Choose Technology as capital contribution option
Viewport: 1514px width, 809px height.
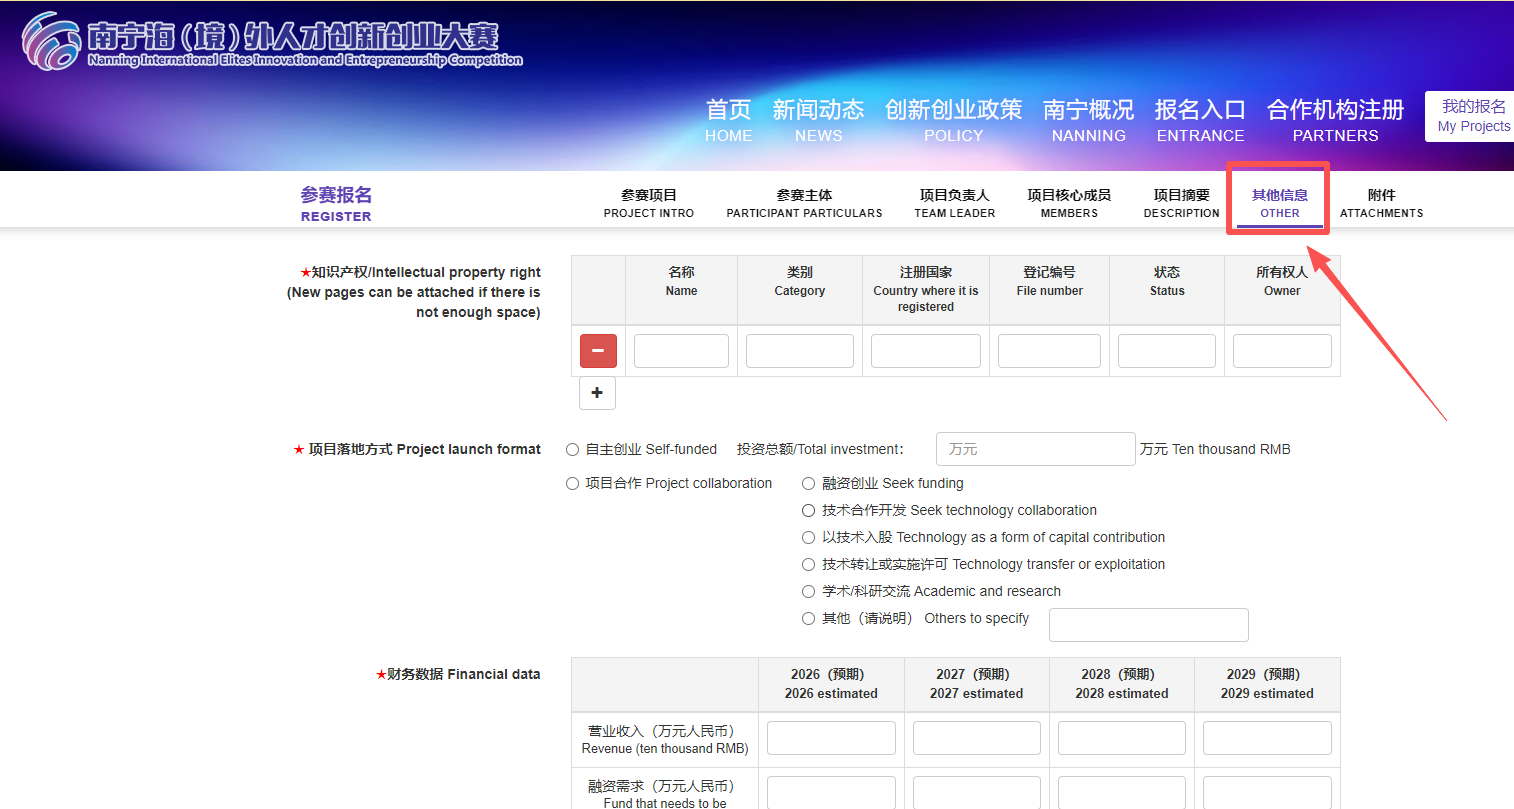(x=809, y=538)
